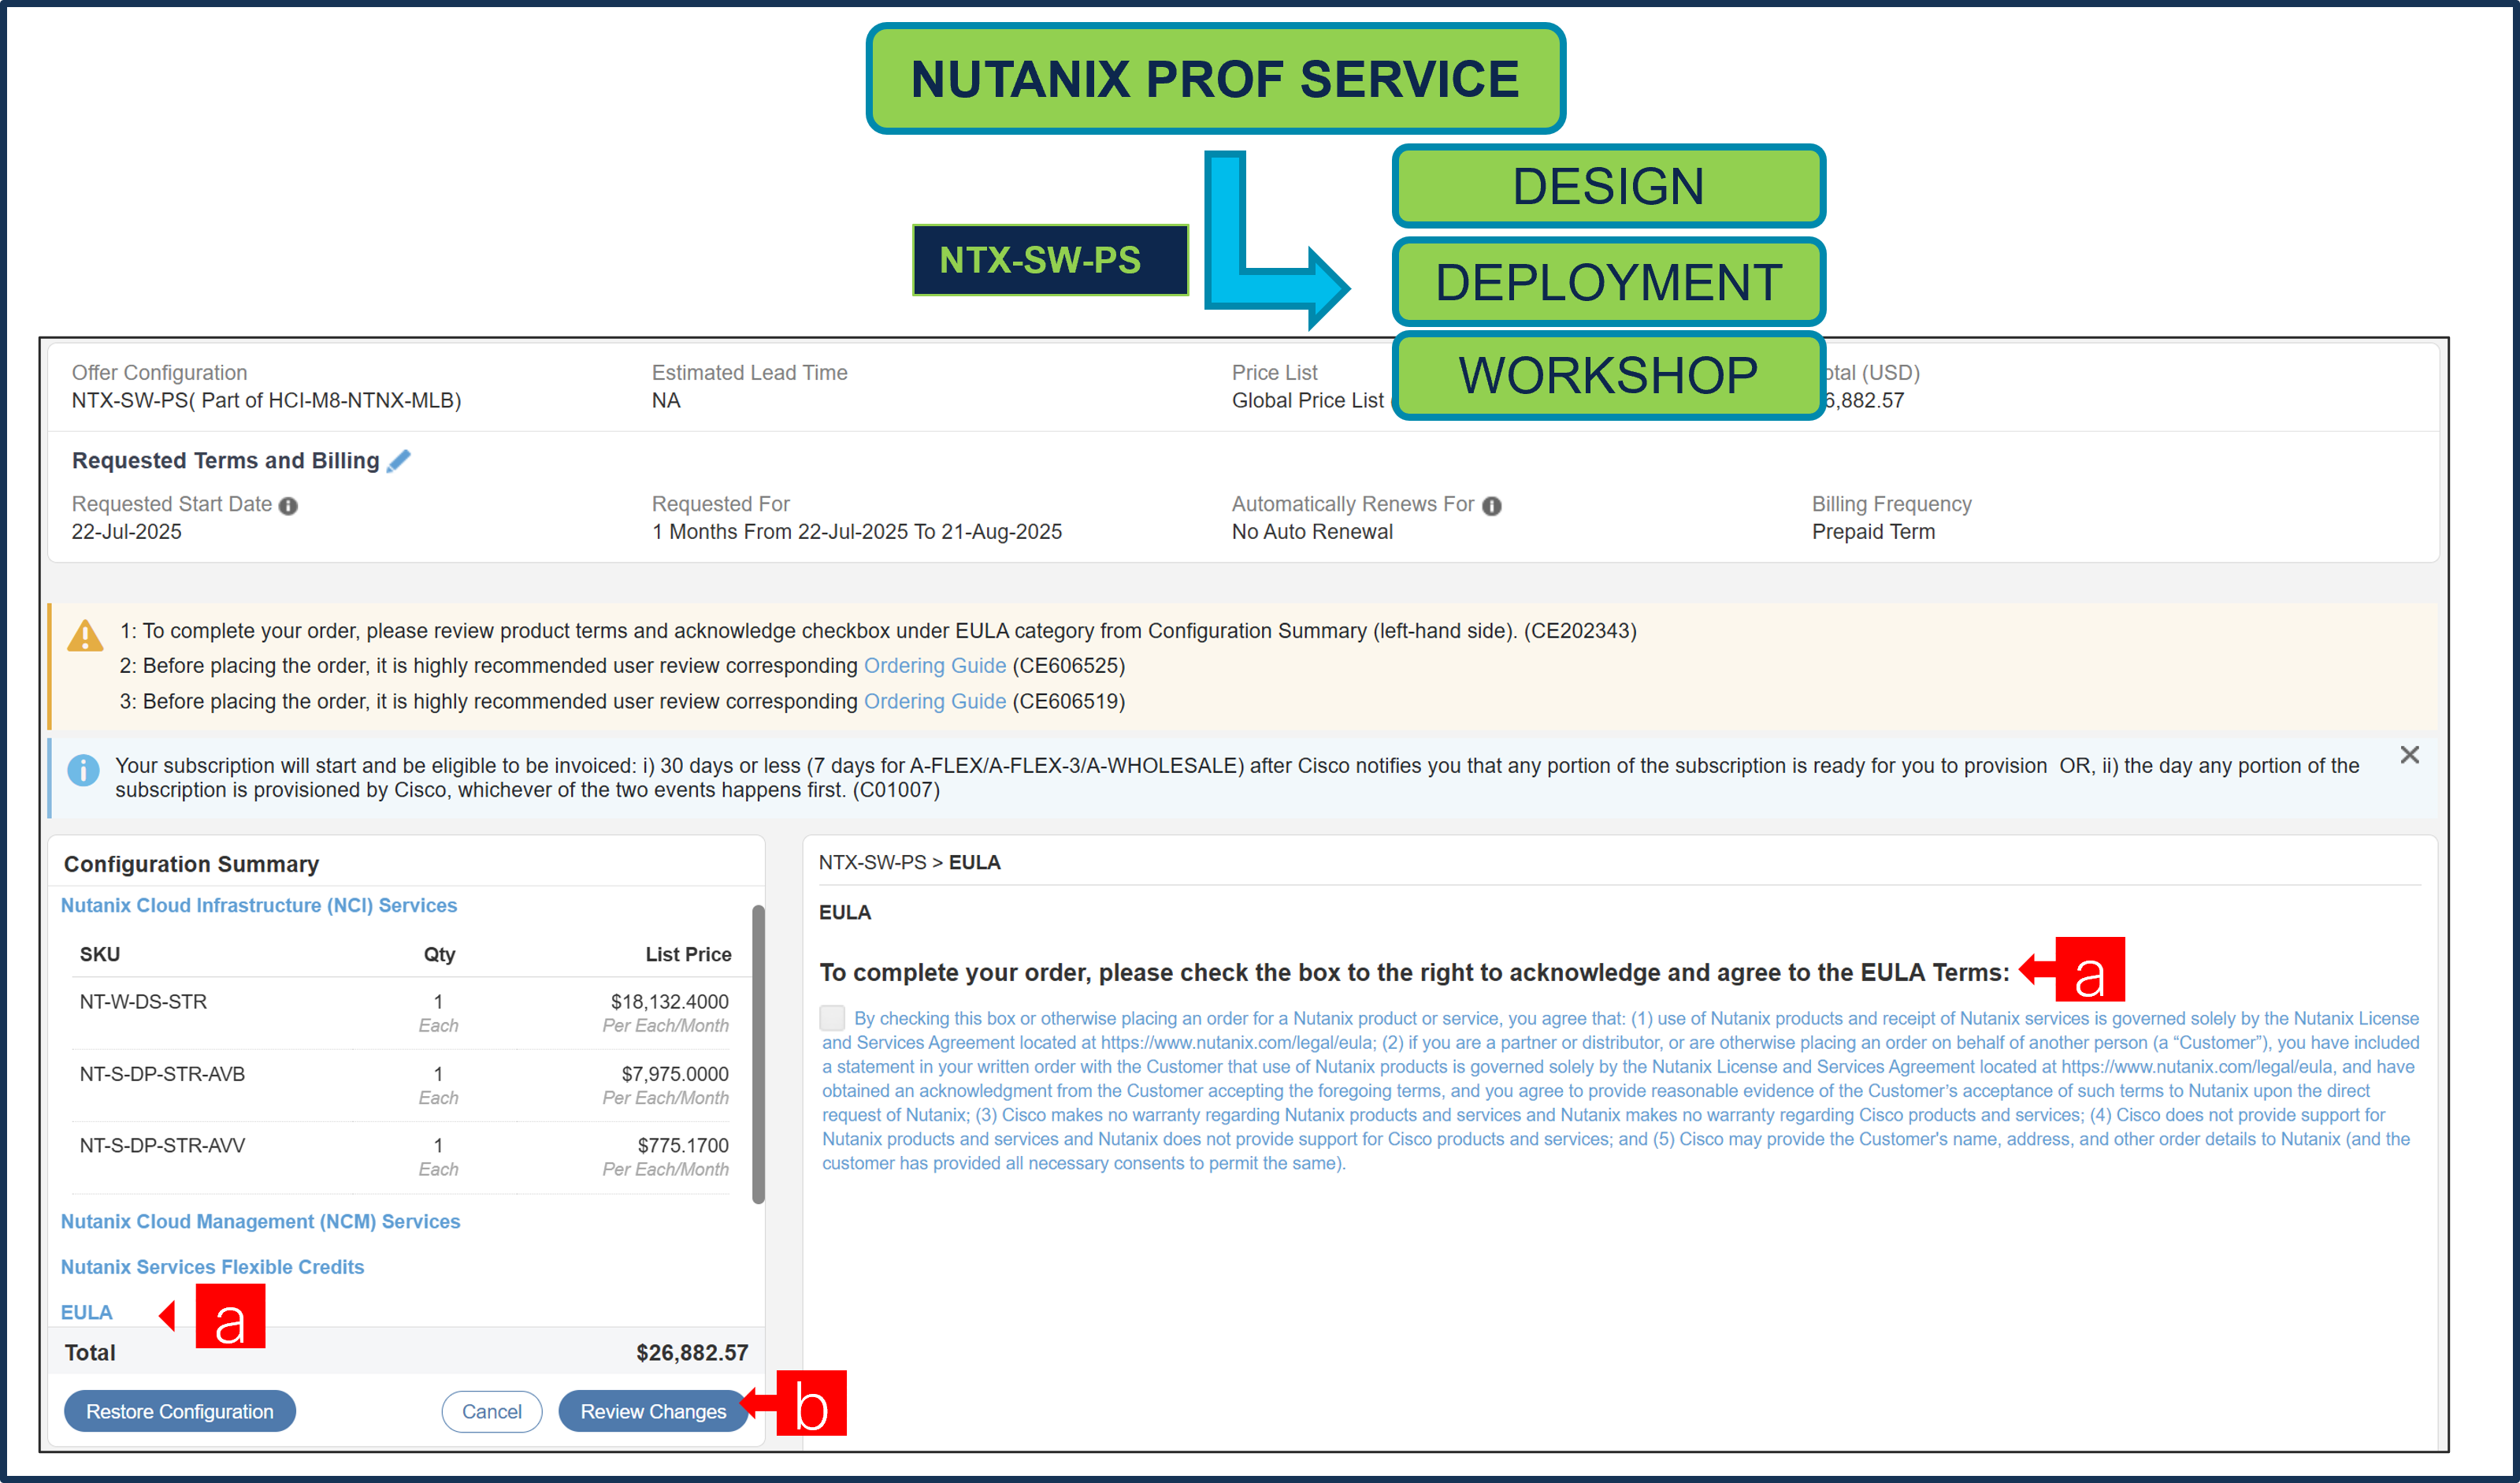Expand Nutanix Services Flexible Credits section
This screenshot has height=1483, width=2520.
pyautogui.click(x=213, y=1267)
